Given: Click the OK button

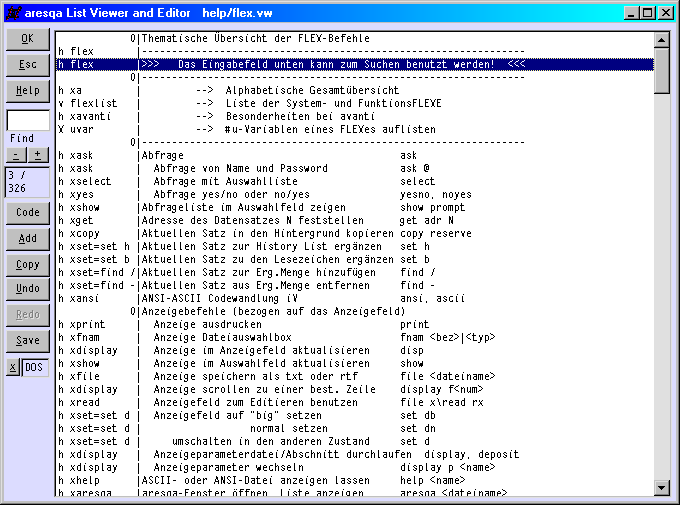Looking at the screenshot, I should [27, 38].
